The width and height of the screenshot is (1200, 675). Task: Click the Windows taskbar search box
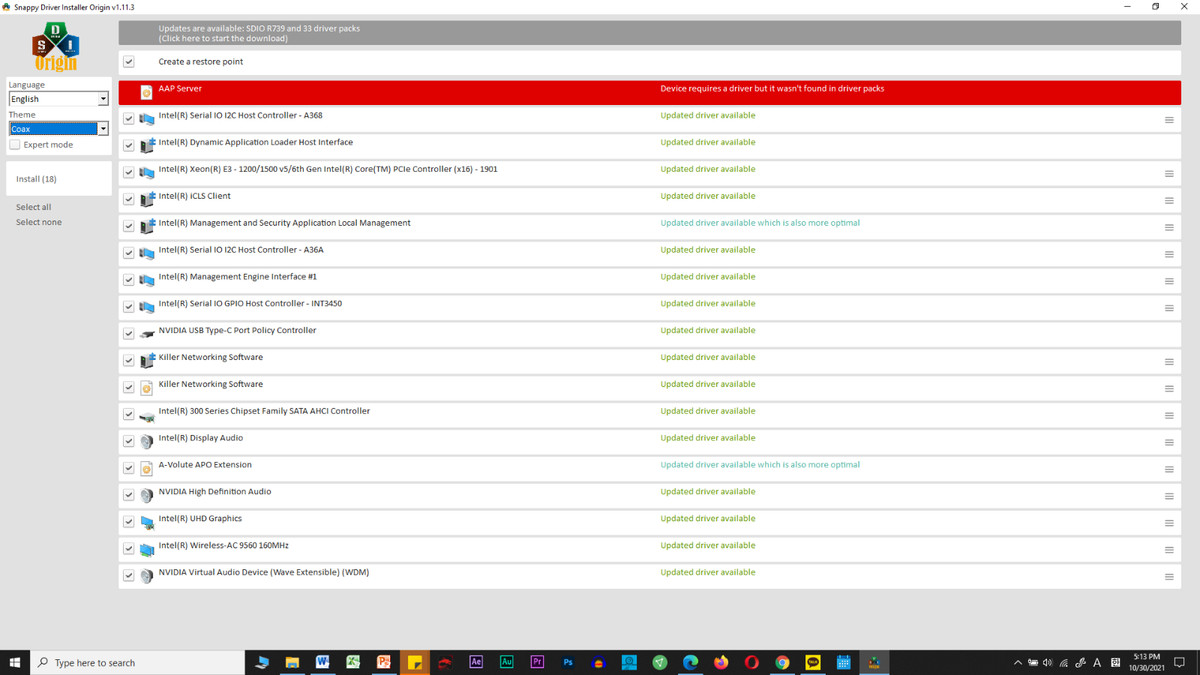[138, 662]
